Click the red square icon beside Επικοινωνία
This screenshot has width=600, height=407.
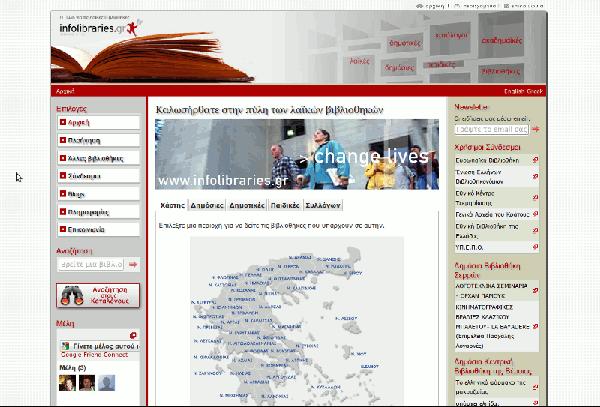pyautogui.click(x=63, y=229)
